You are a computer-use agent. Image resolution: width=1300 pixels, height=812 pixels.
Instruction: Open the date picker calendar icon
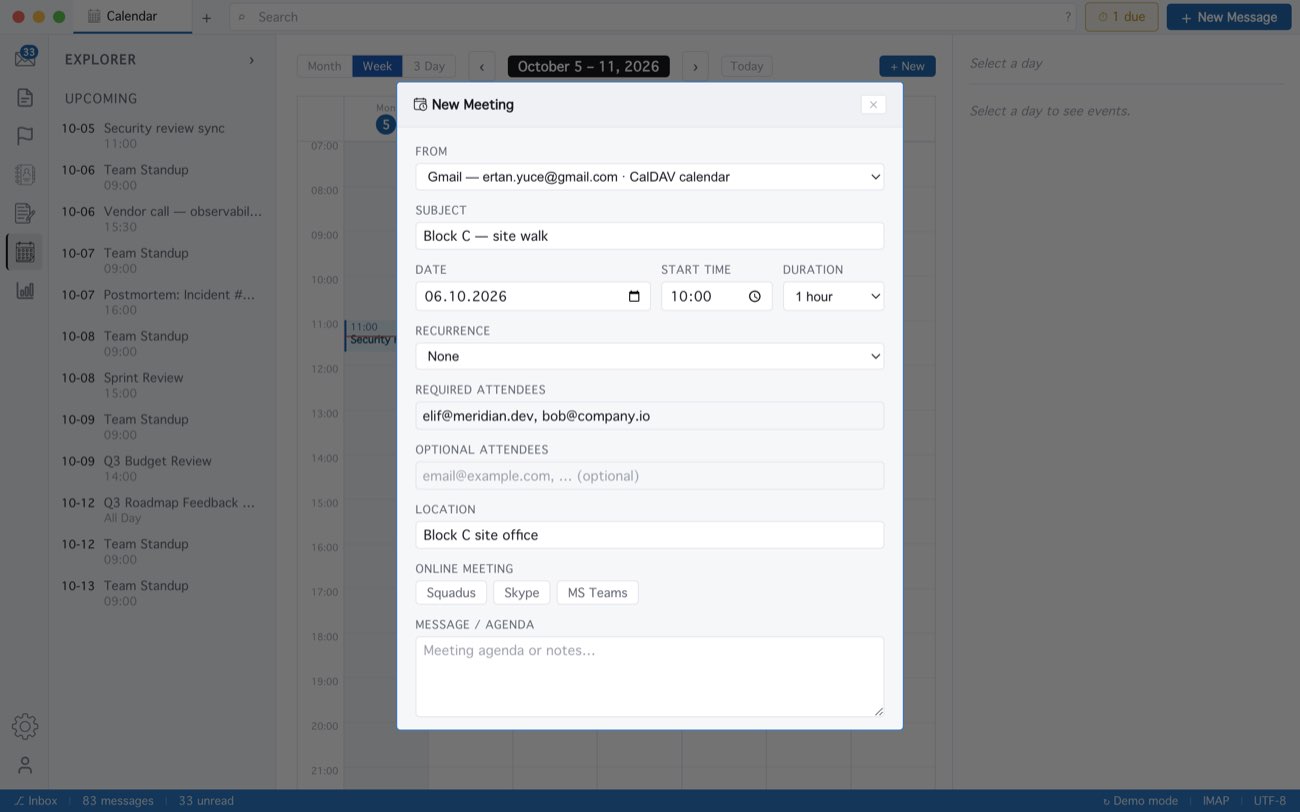(634, 296)
